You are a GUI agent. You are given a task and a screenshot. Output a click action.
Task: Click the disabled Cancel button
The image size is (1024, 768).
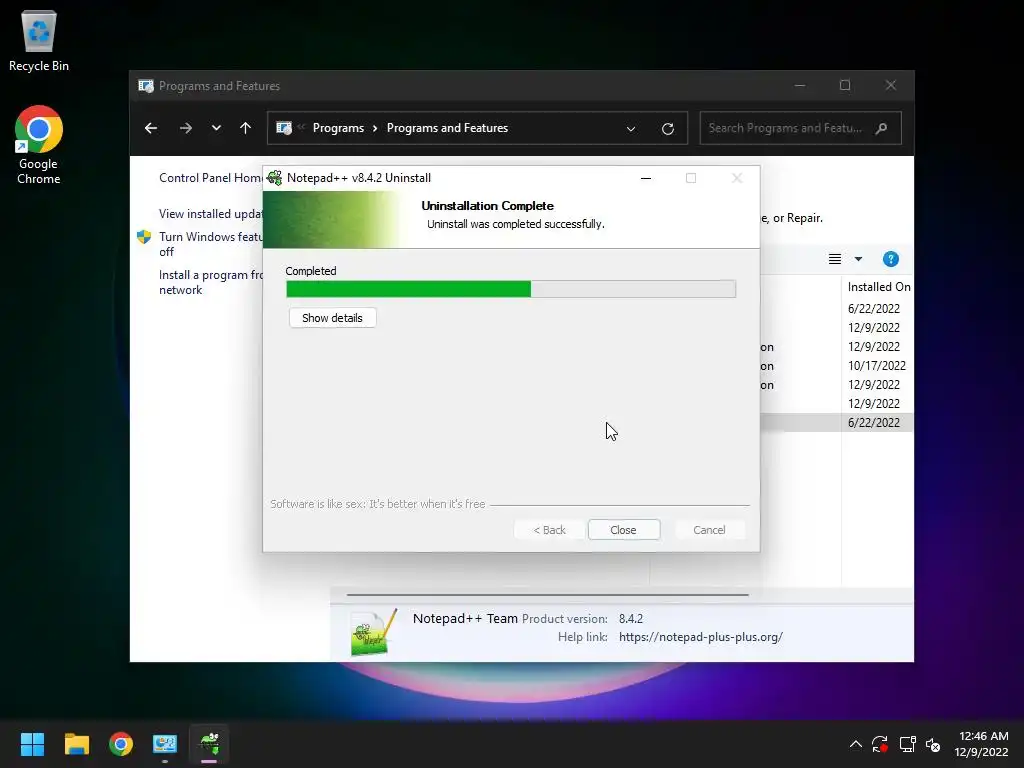coord(709,530)
